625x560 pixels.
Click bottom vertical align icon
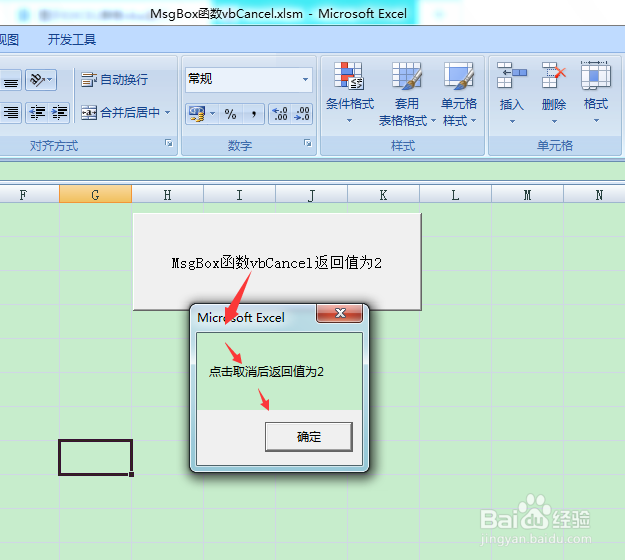10,80
